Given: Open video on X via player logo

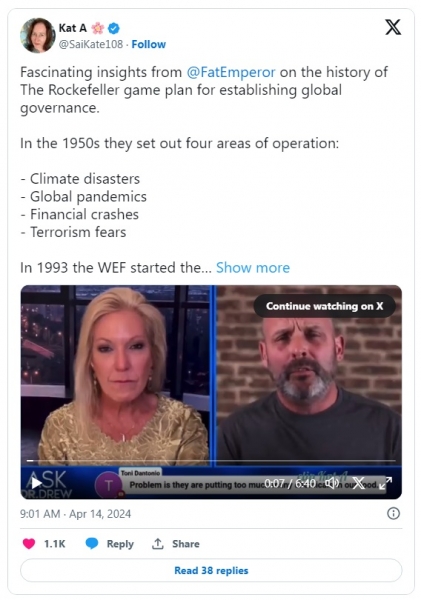Looking at the screenshot, I should 359,483.
